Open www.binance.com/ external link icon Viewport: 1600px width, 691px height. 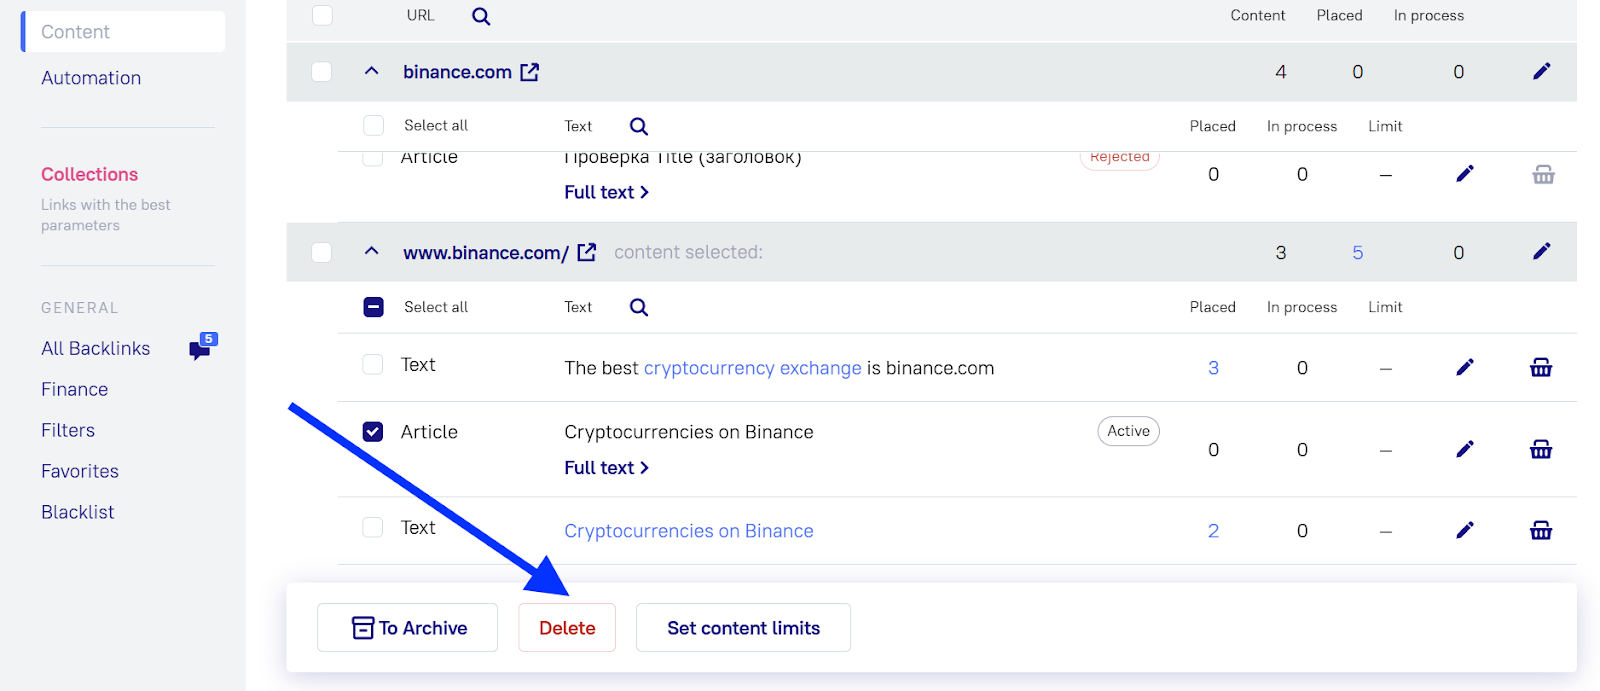[x=587, y=252]
